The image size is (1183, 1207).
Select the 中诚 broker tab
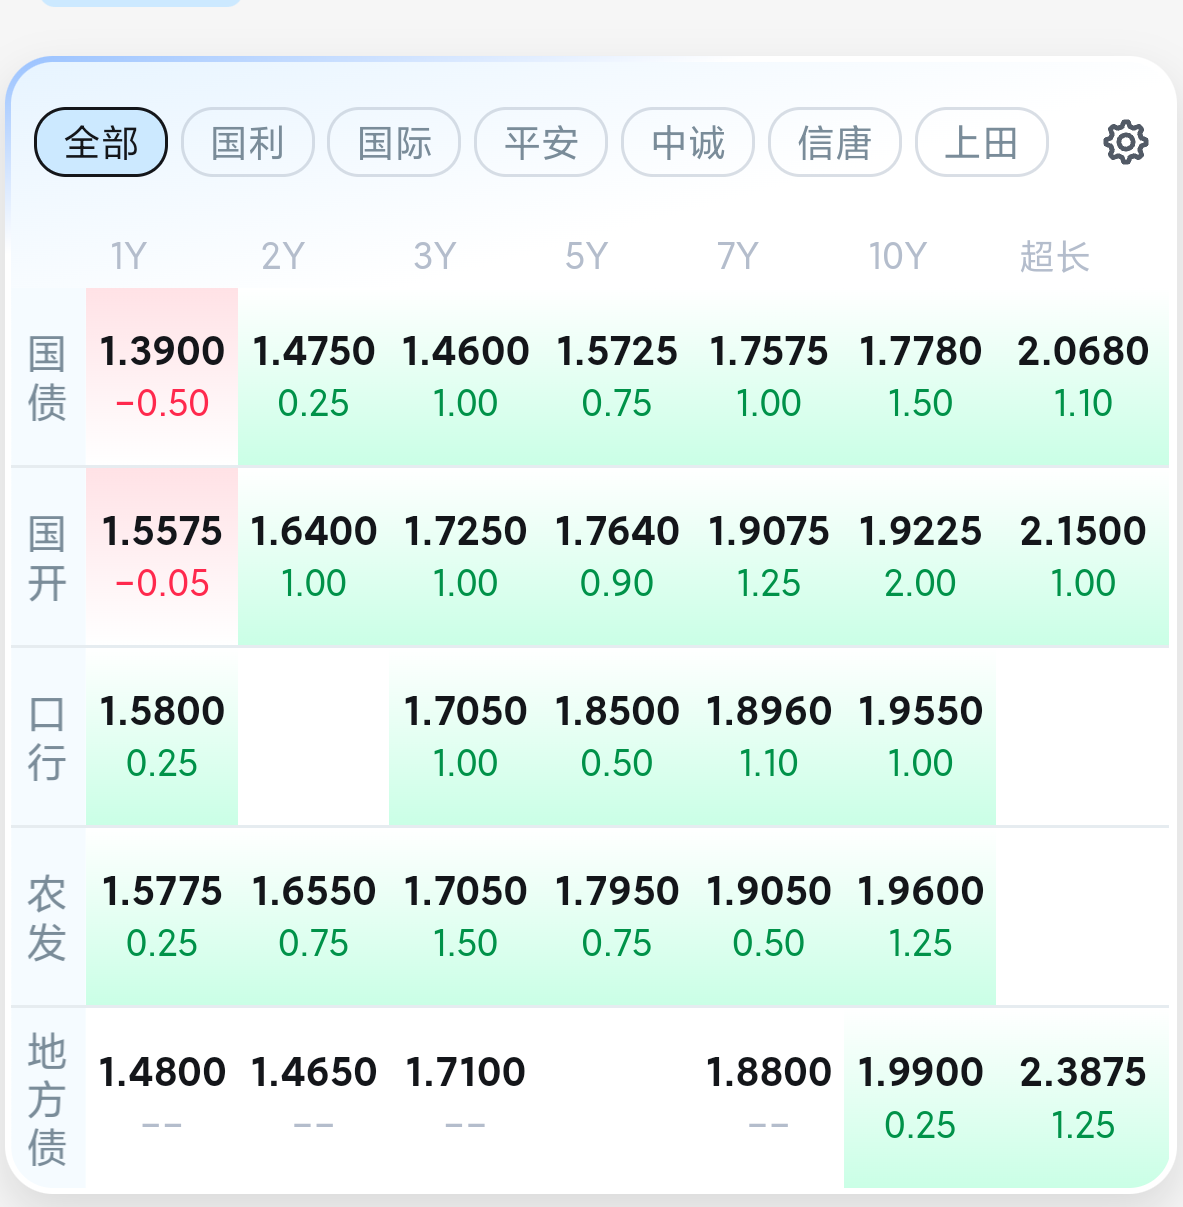tap(688, 142)
